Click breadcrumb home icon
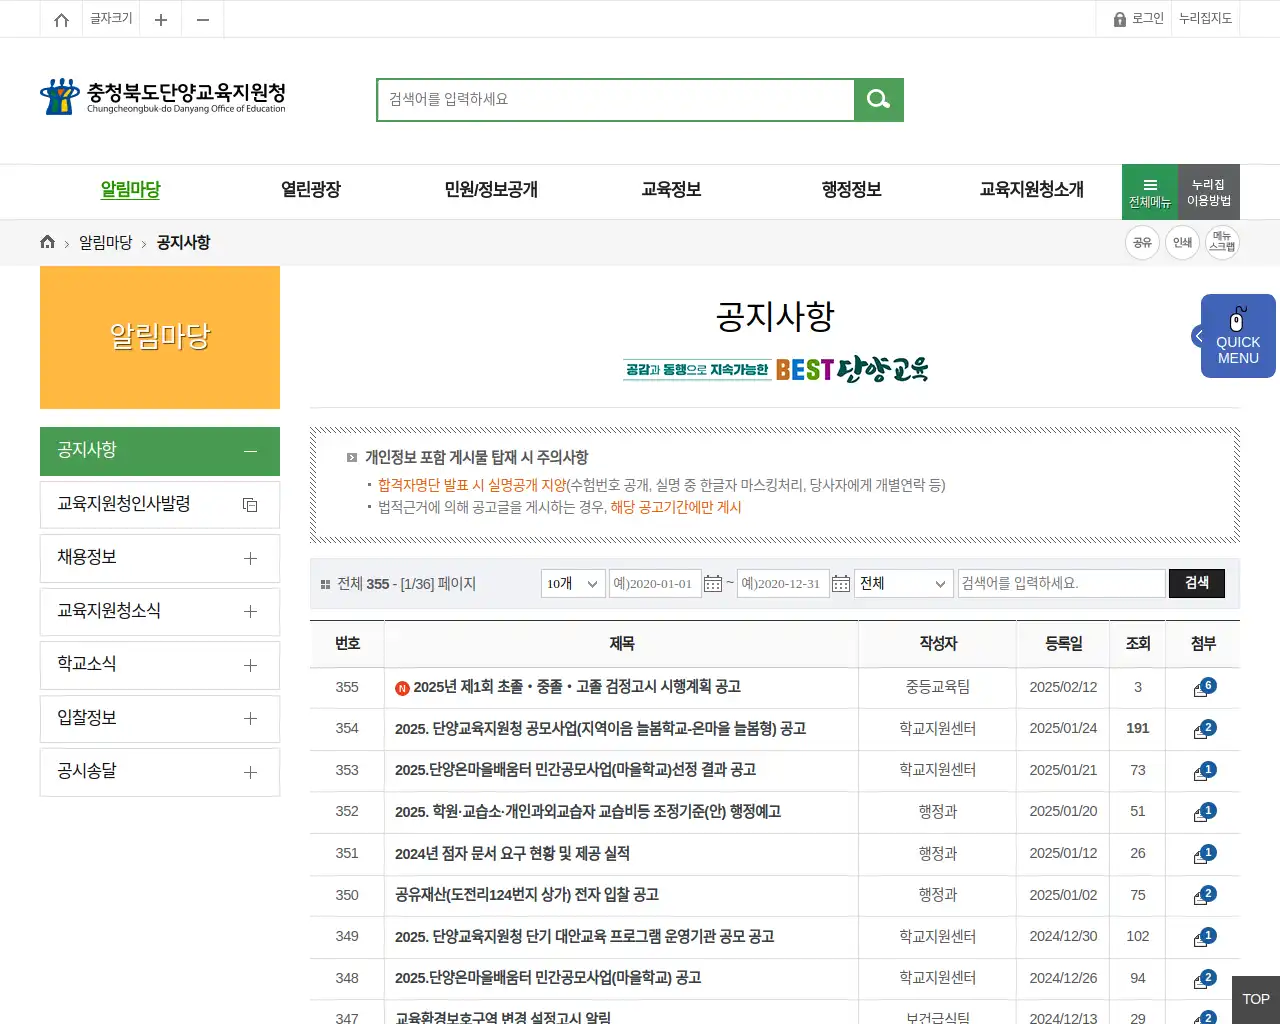 (47, 242)
